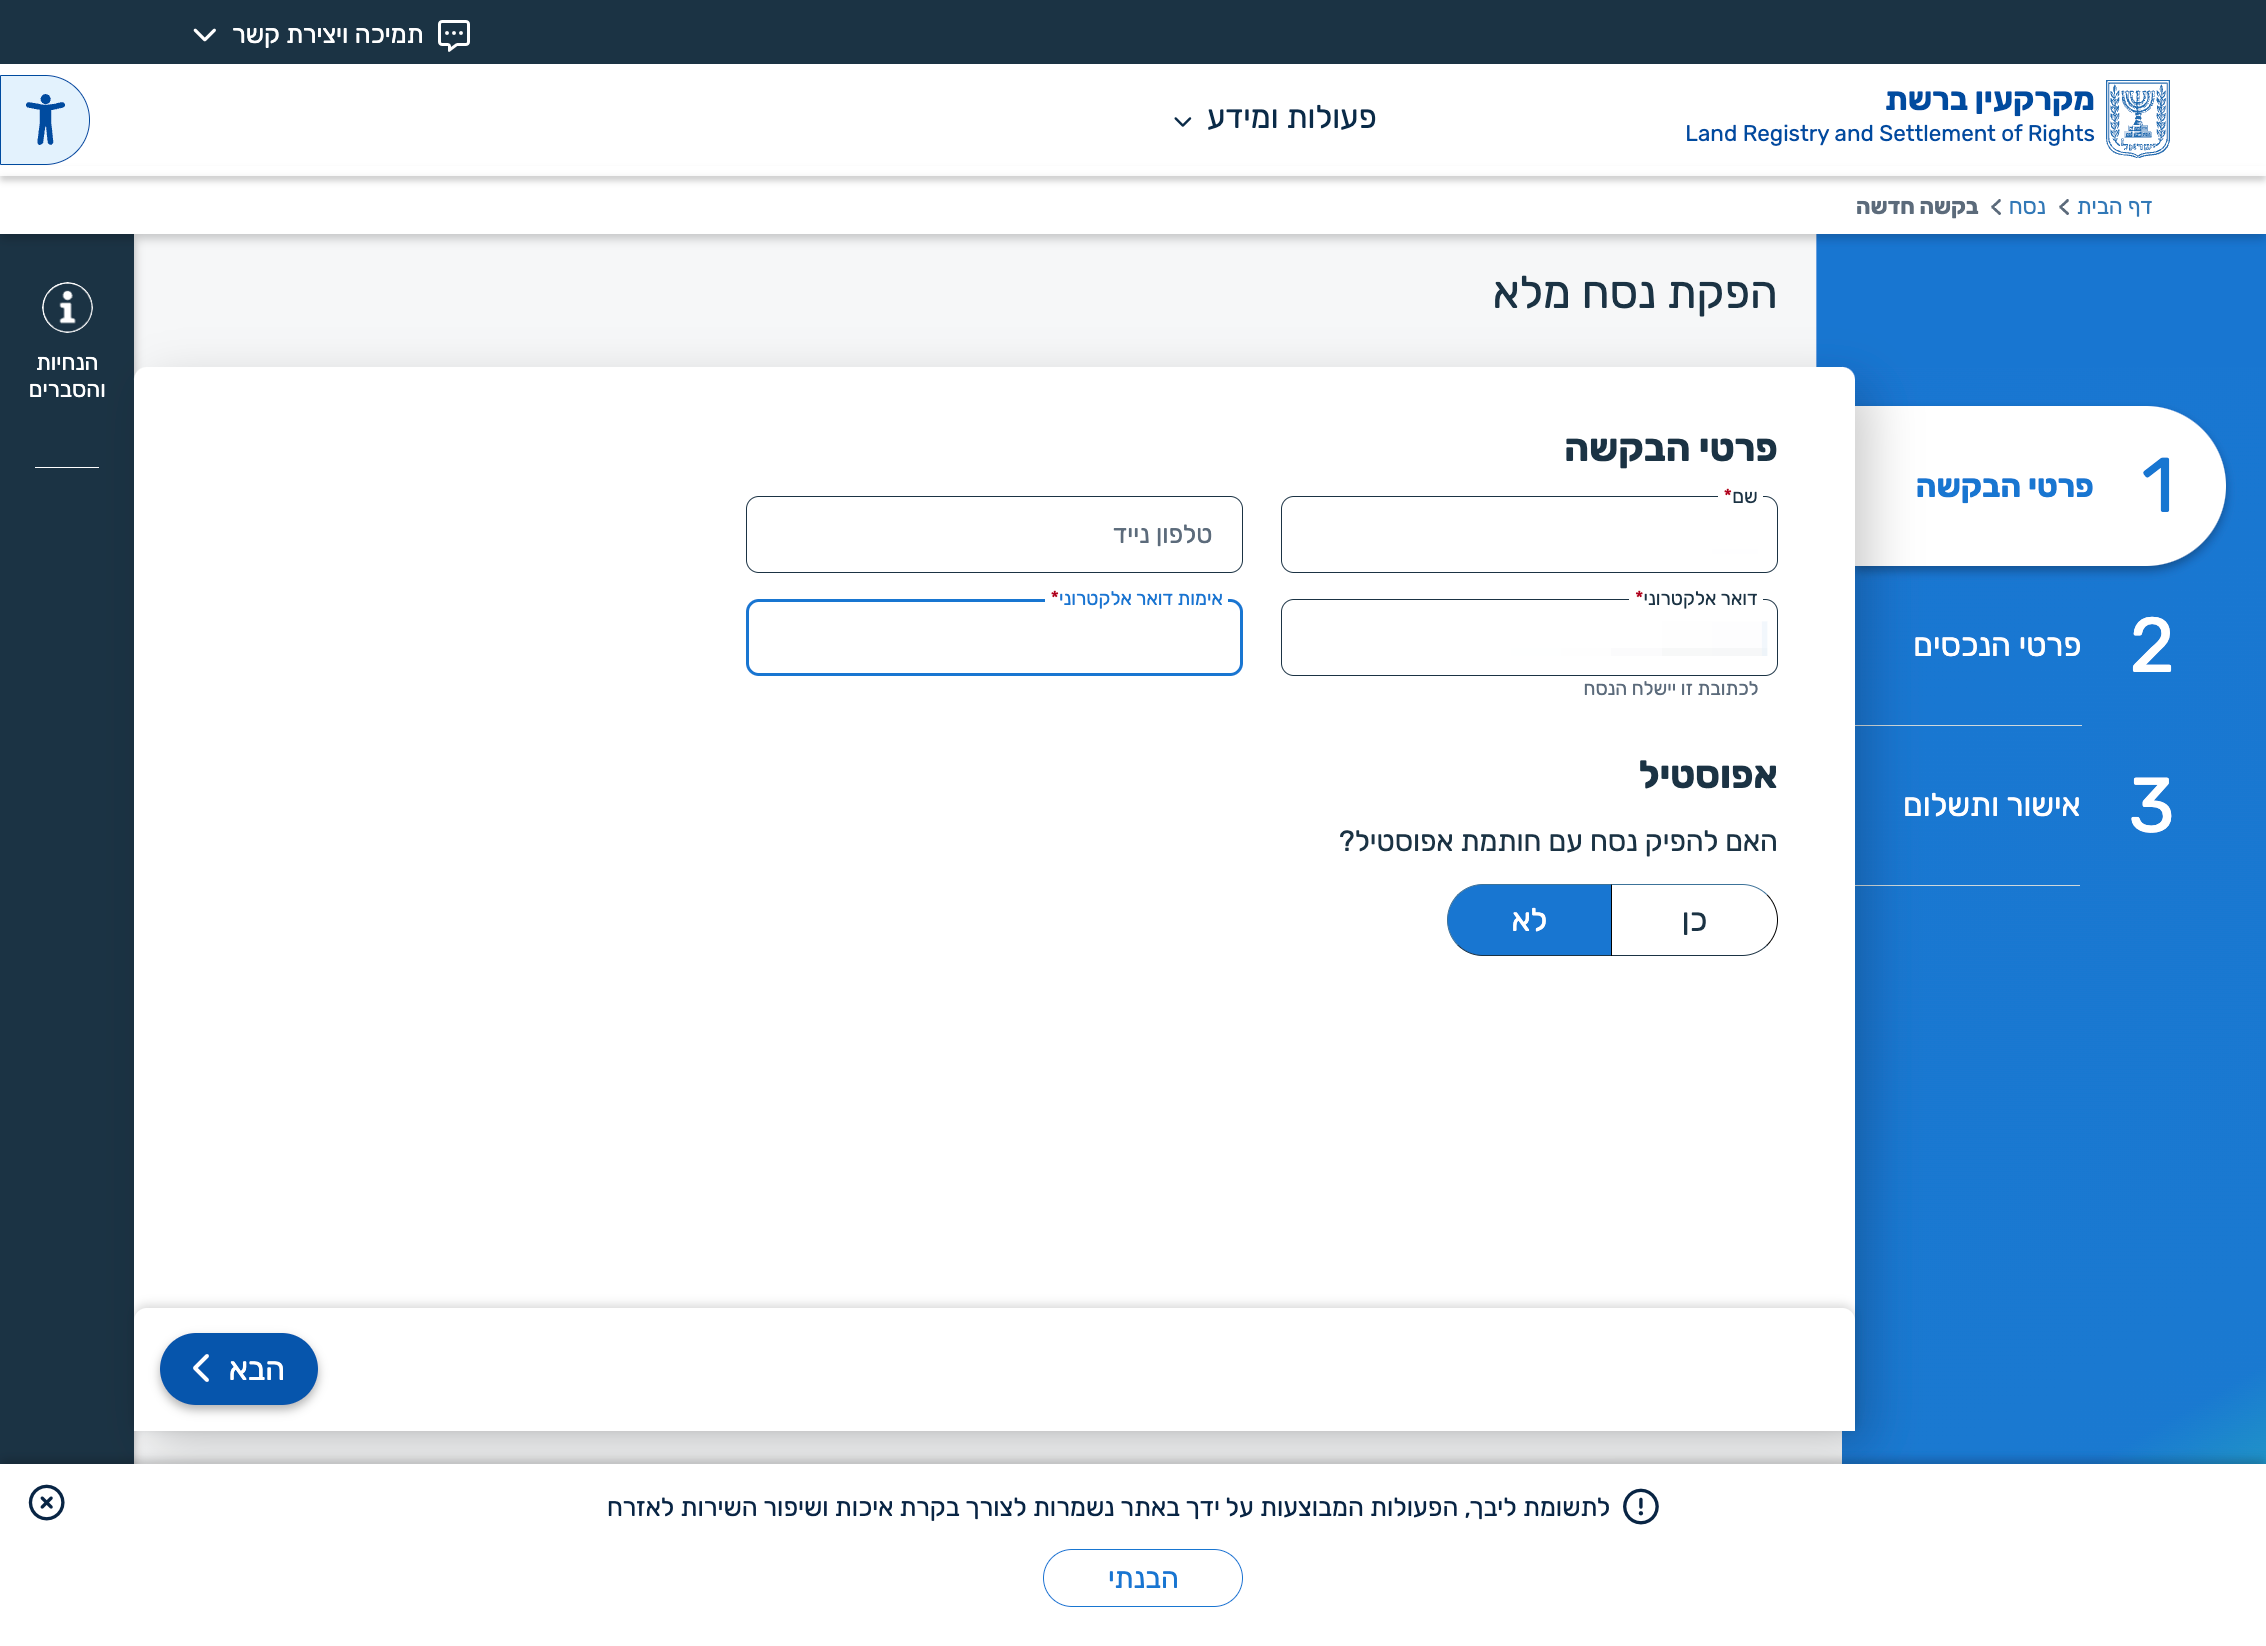The height and width of the screenshot is (1646, 2266).
Task: Click the הבא next button
Action: [239, 1369]
